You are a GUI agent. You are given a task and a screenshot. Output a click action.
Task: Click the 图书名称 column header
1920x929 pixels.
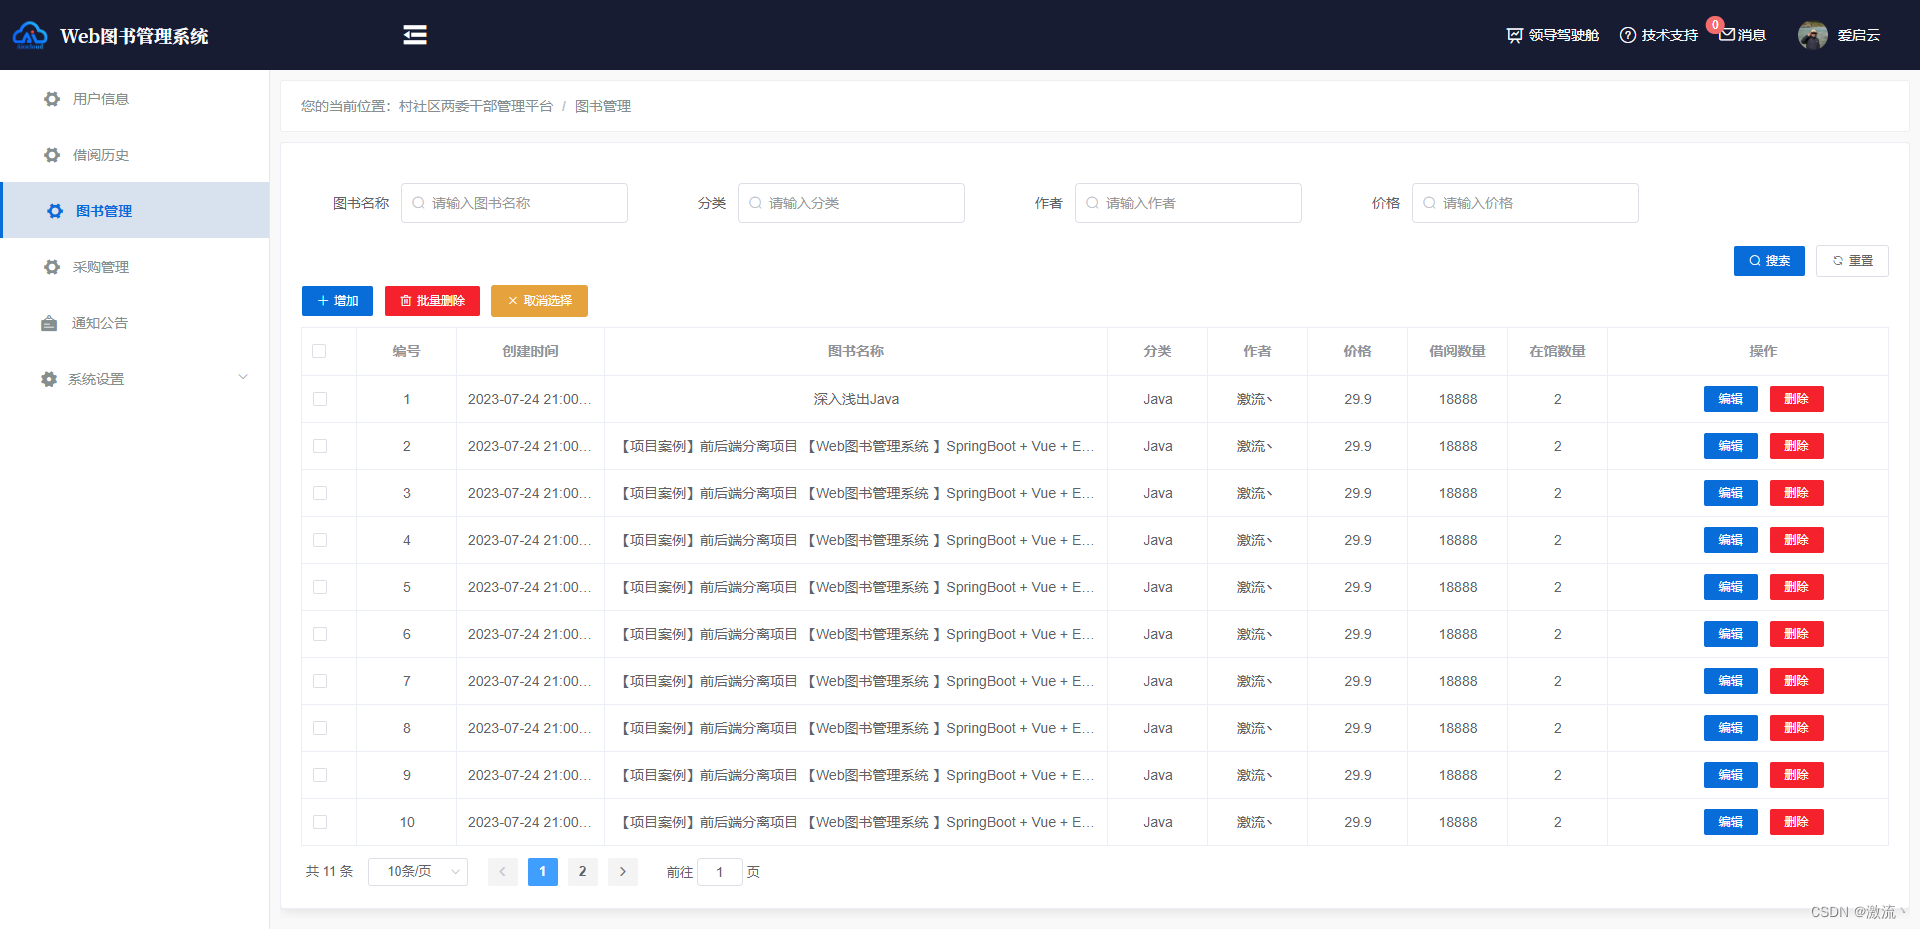click(x=856, y=351)
